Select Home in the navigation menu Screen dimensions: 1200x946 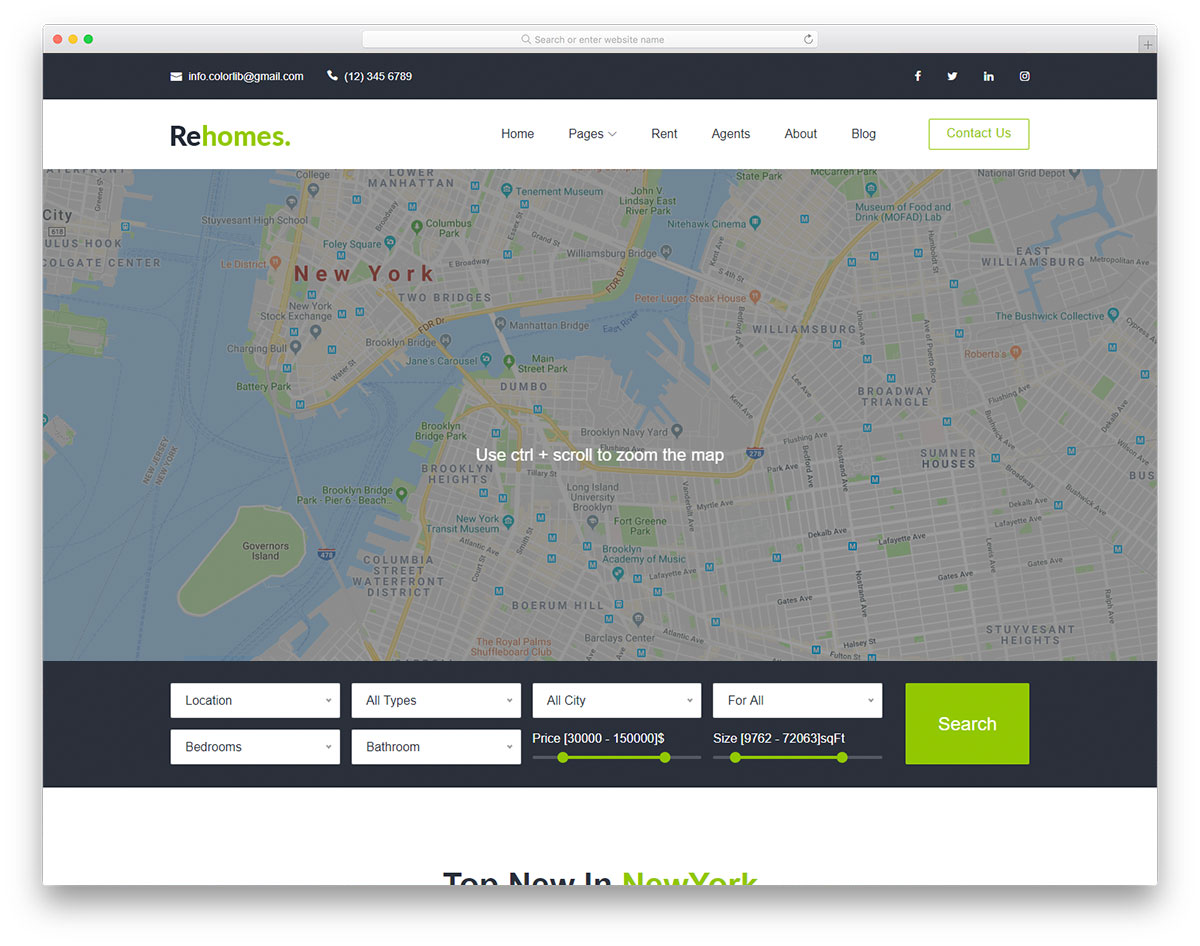coord(517,133)
